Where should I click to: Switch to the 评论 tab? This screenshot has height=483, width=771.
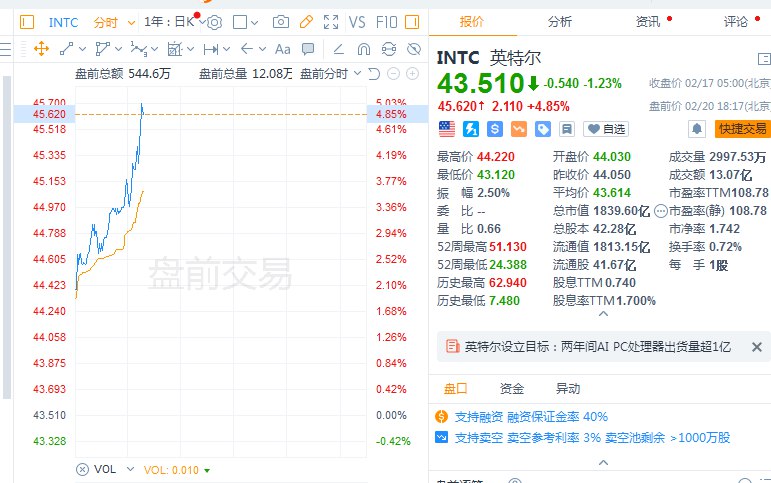[x=736, y=22]
